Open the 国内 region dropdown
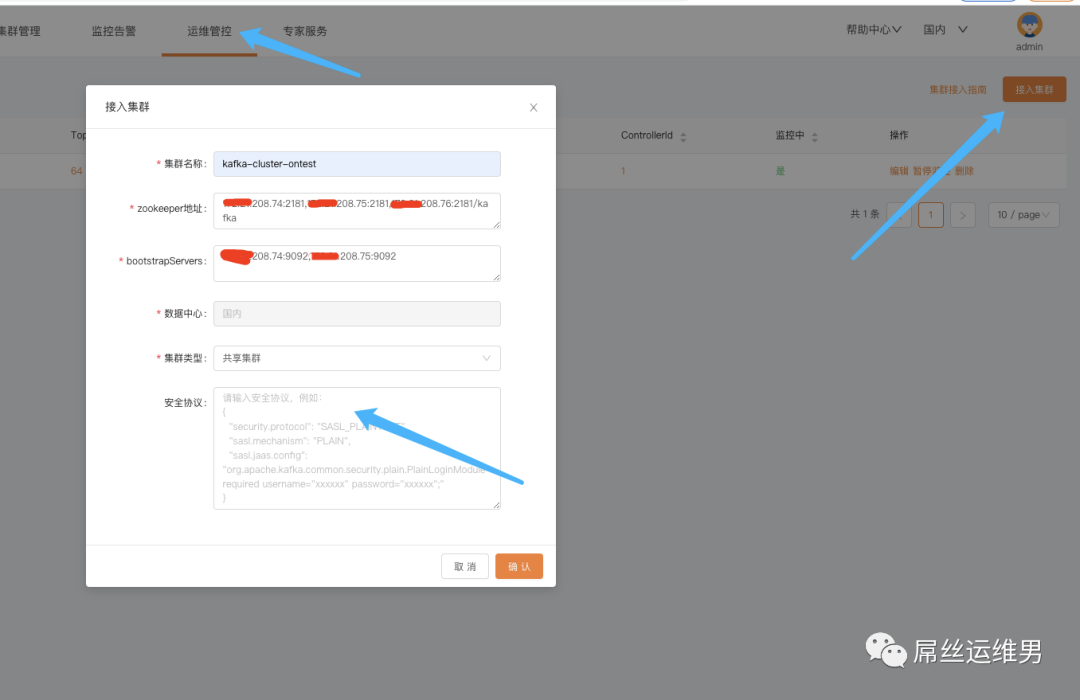1080x700 pixels. [946, 30]
